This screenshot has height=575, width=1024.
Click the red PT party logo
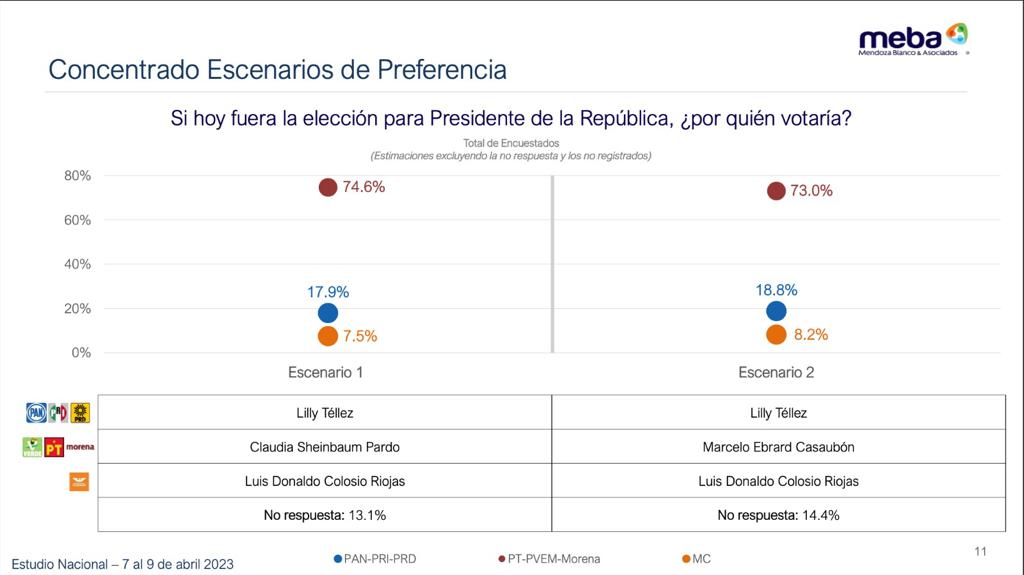click(54, 448)
